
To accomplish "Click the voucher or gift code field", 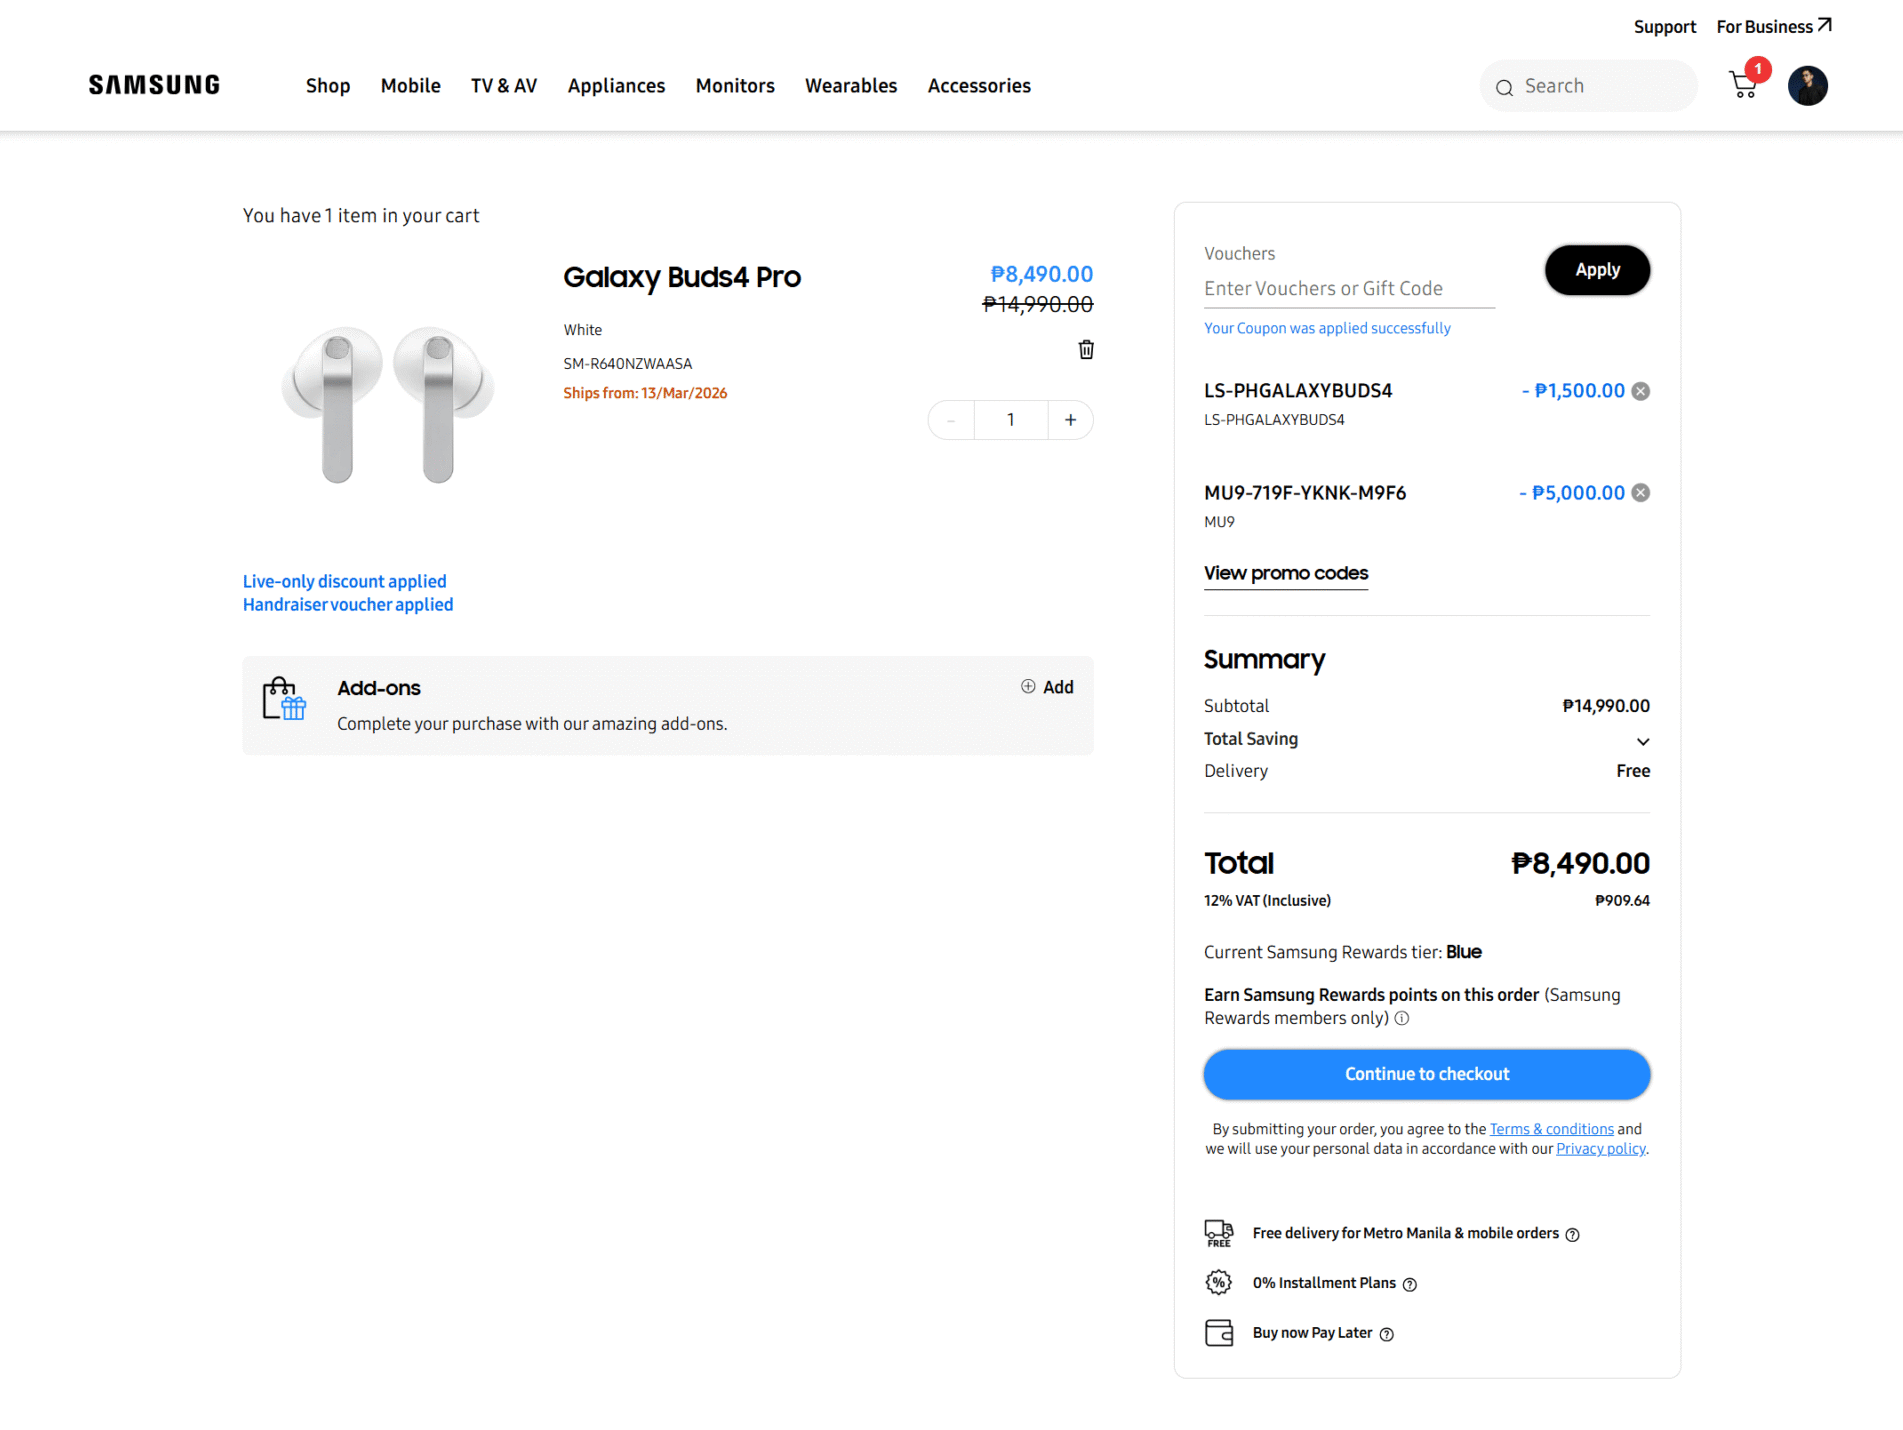I will (1348, 289).
